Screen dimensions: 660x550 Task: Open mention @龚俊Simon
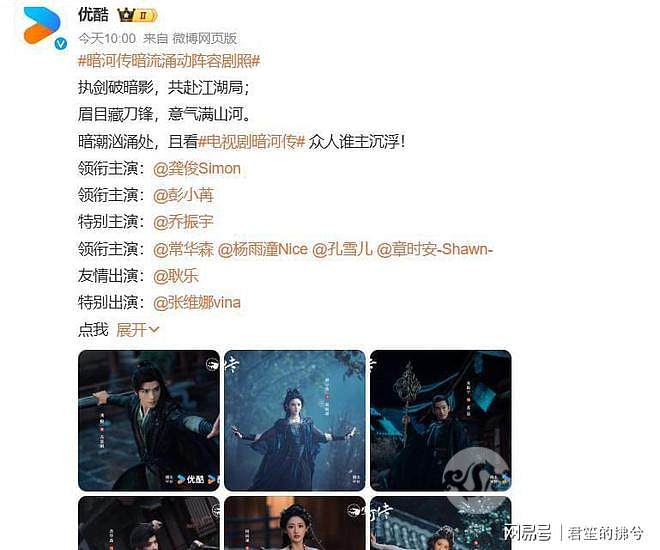point(197,169)
